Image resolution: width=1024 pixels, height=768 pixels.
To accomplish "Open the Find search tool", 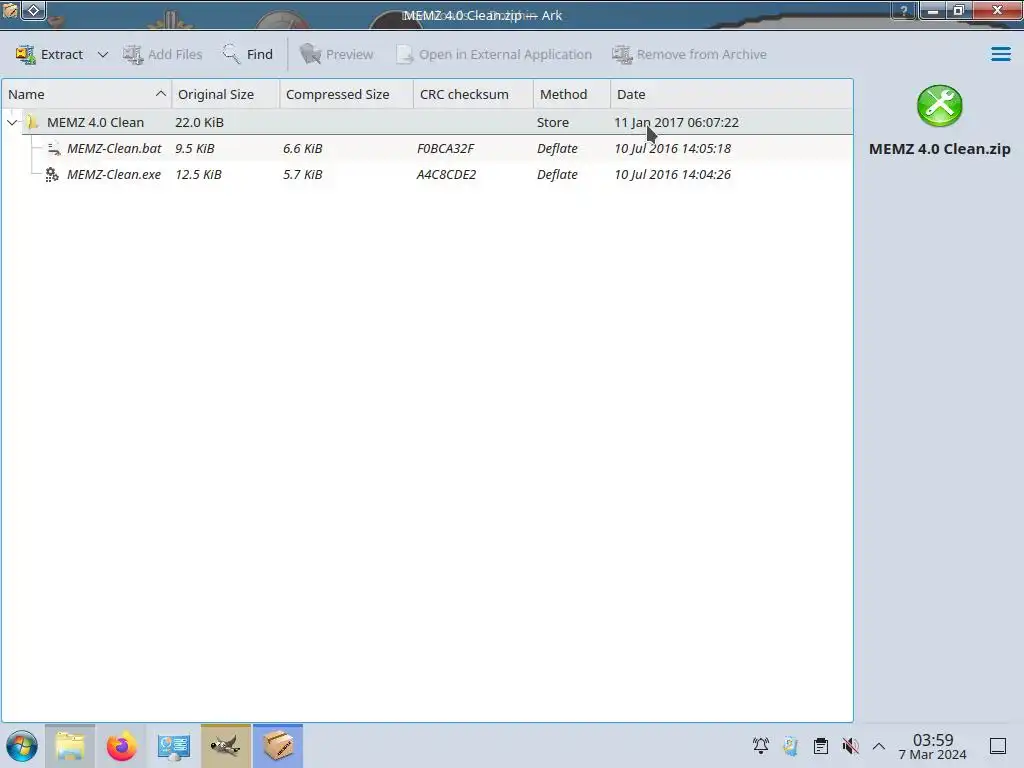I will click(x=248, y=54).
